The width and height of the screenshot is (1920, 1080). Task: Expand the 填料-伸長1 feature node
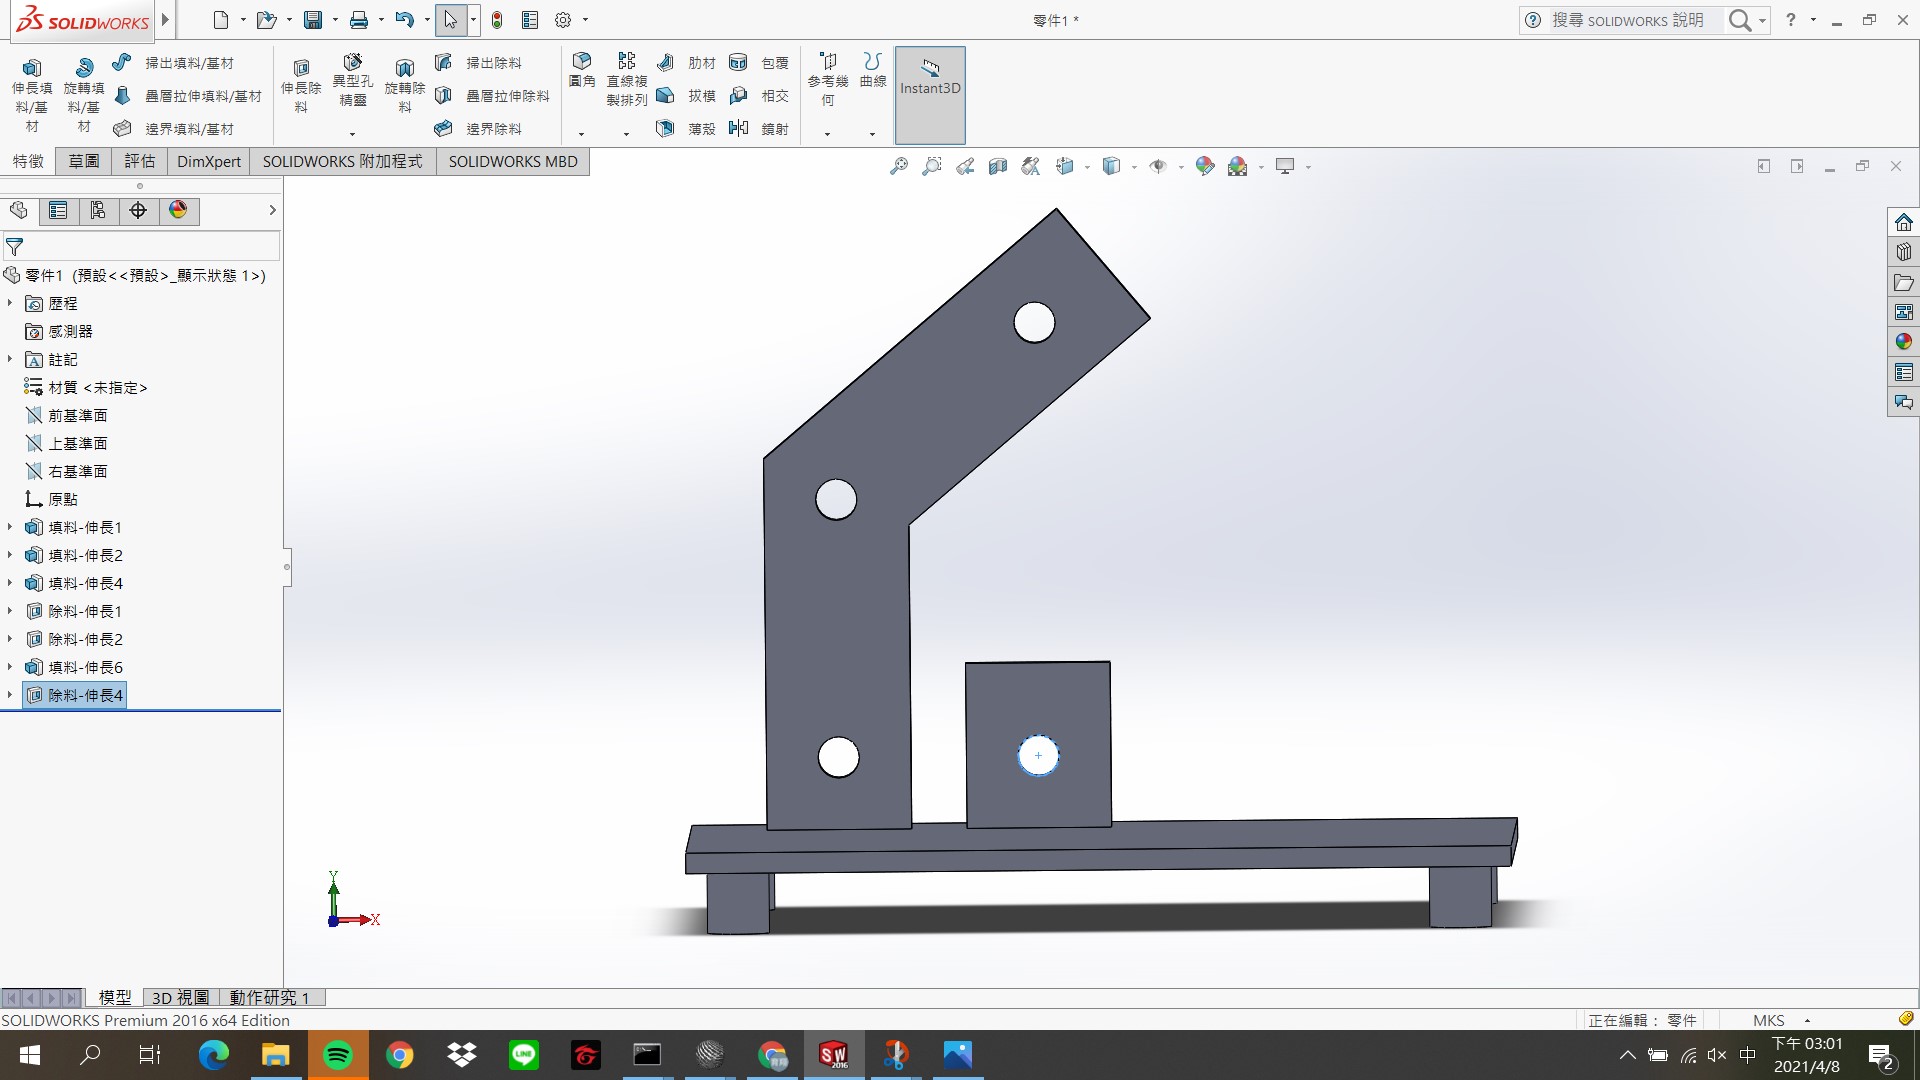point(10,527)
